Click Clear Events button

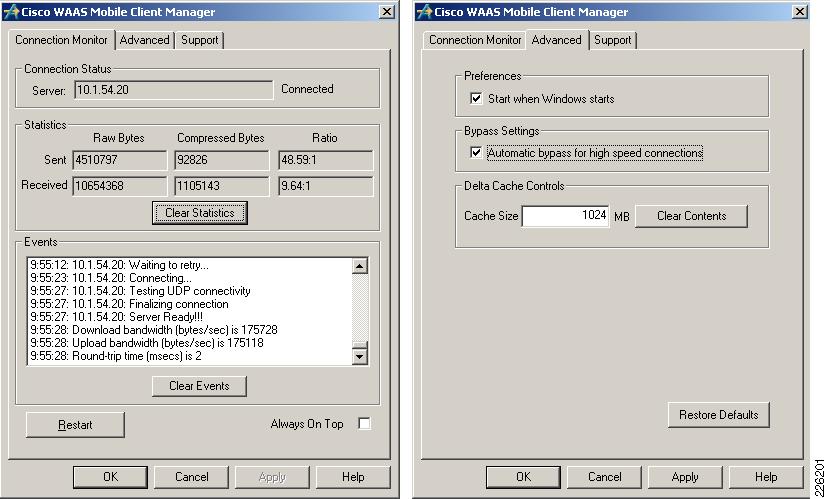point(199,386)
